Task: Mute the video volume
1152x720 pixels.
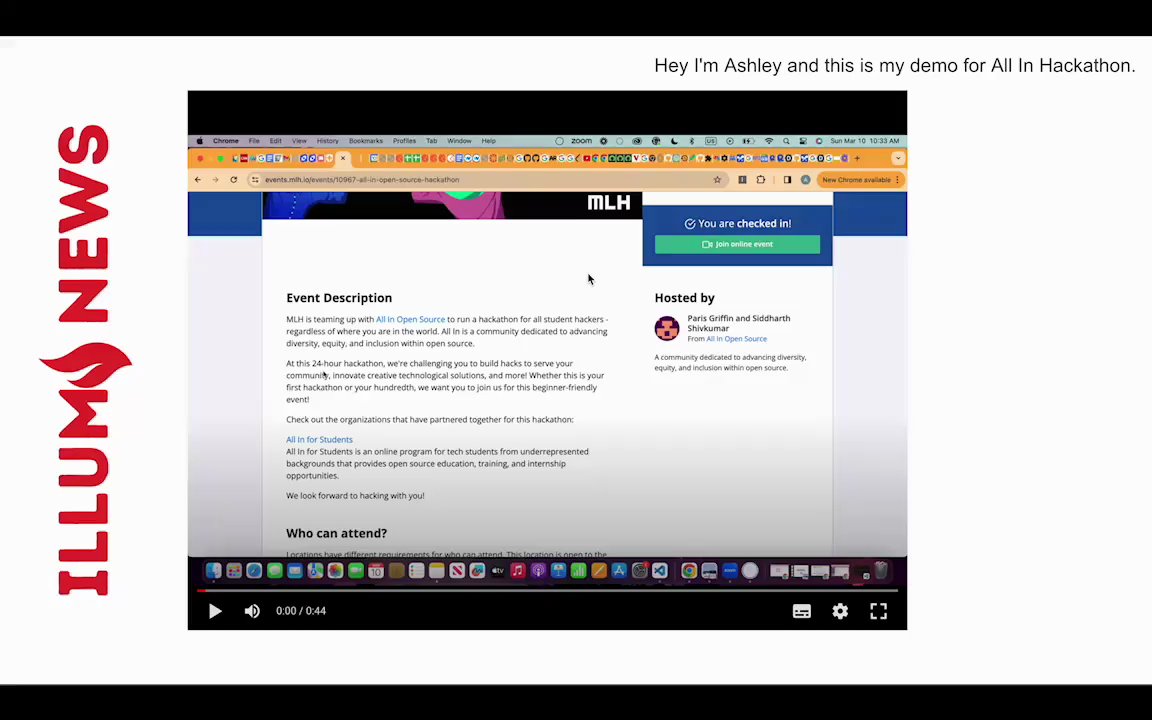Action: [x=252, y=611]
